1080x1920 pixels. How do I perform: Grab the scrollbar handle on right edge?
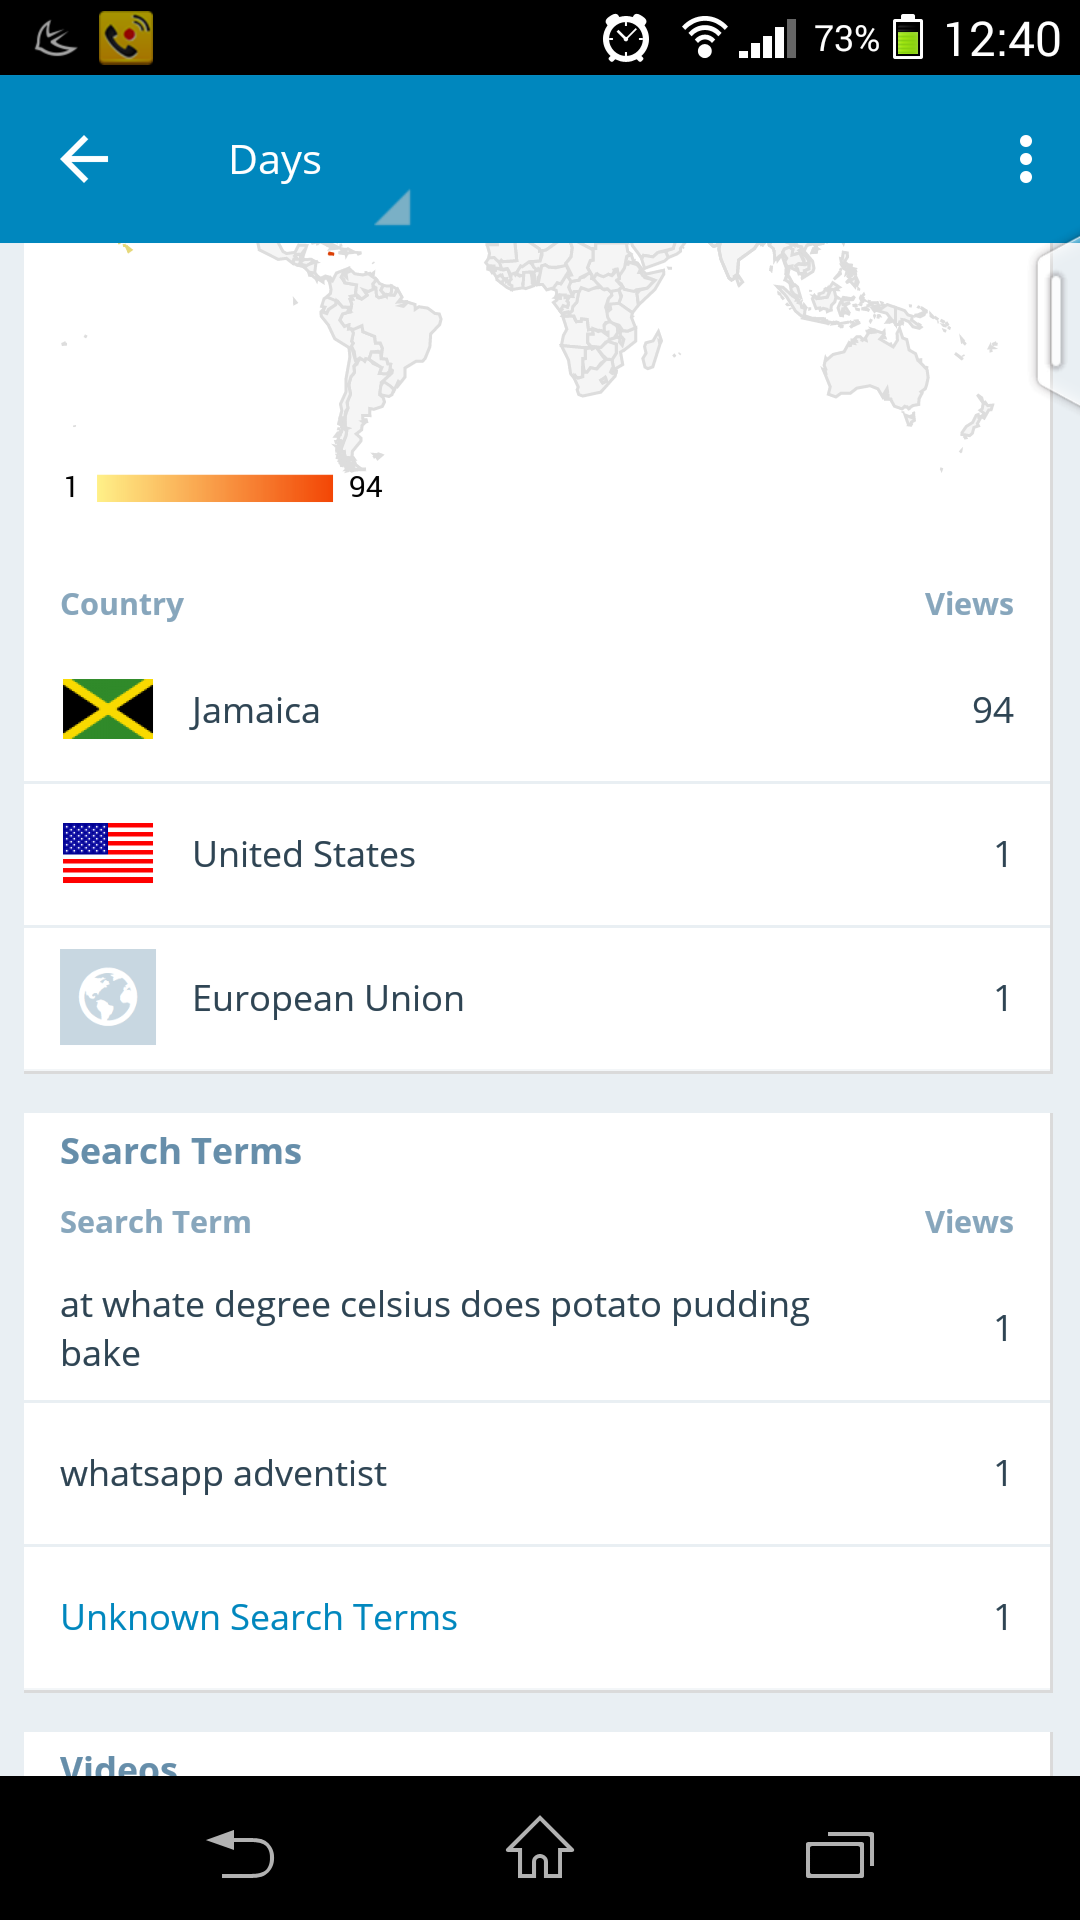(x=1056, y=322)
